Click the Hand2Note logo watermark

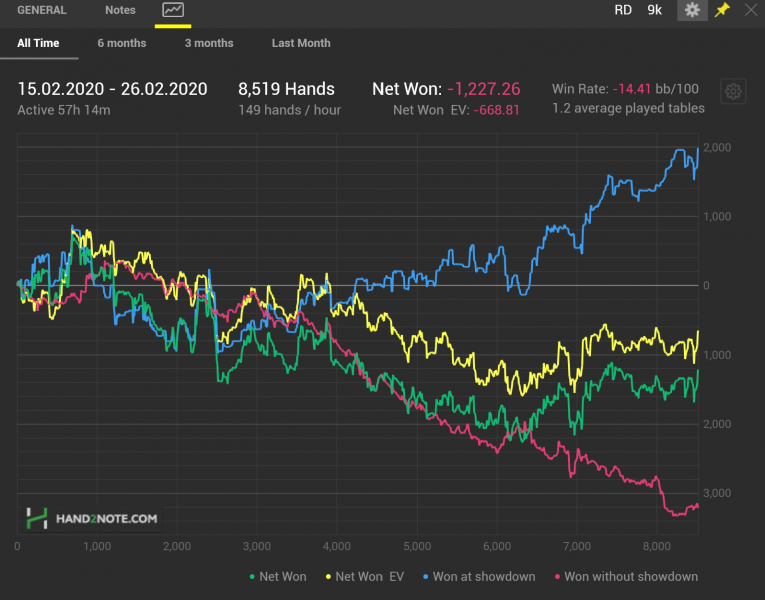(x=92, y=518)
